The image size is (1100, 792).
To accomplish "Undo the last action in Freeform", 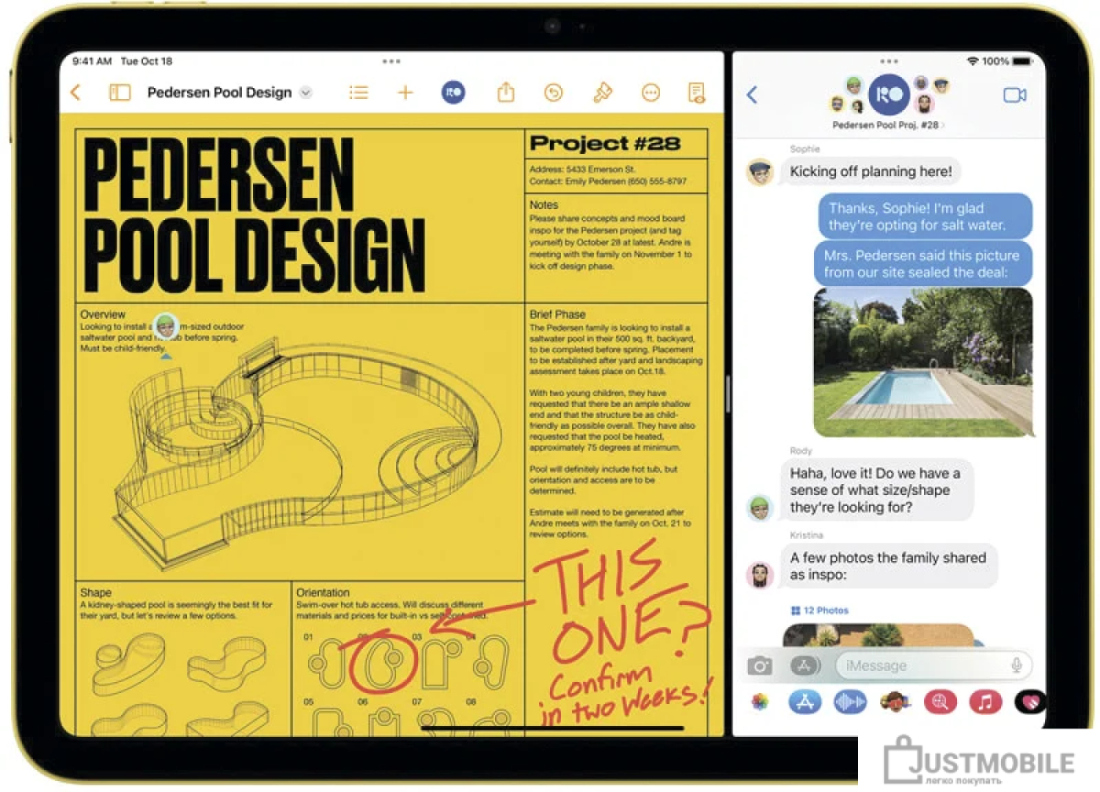I will [x=554, y=93].
